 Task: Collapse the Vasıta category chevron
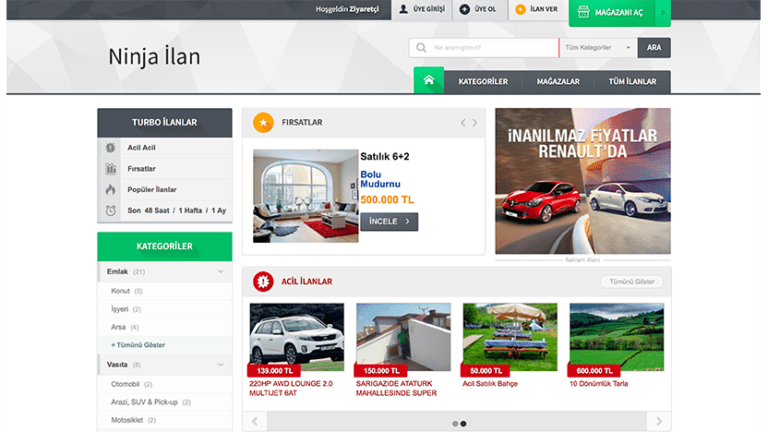(220, 365)
